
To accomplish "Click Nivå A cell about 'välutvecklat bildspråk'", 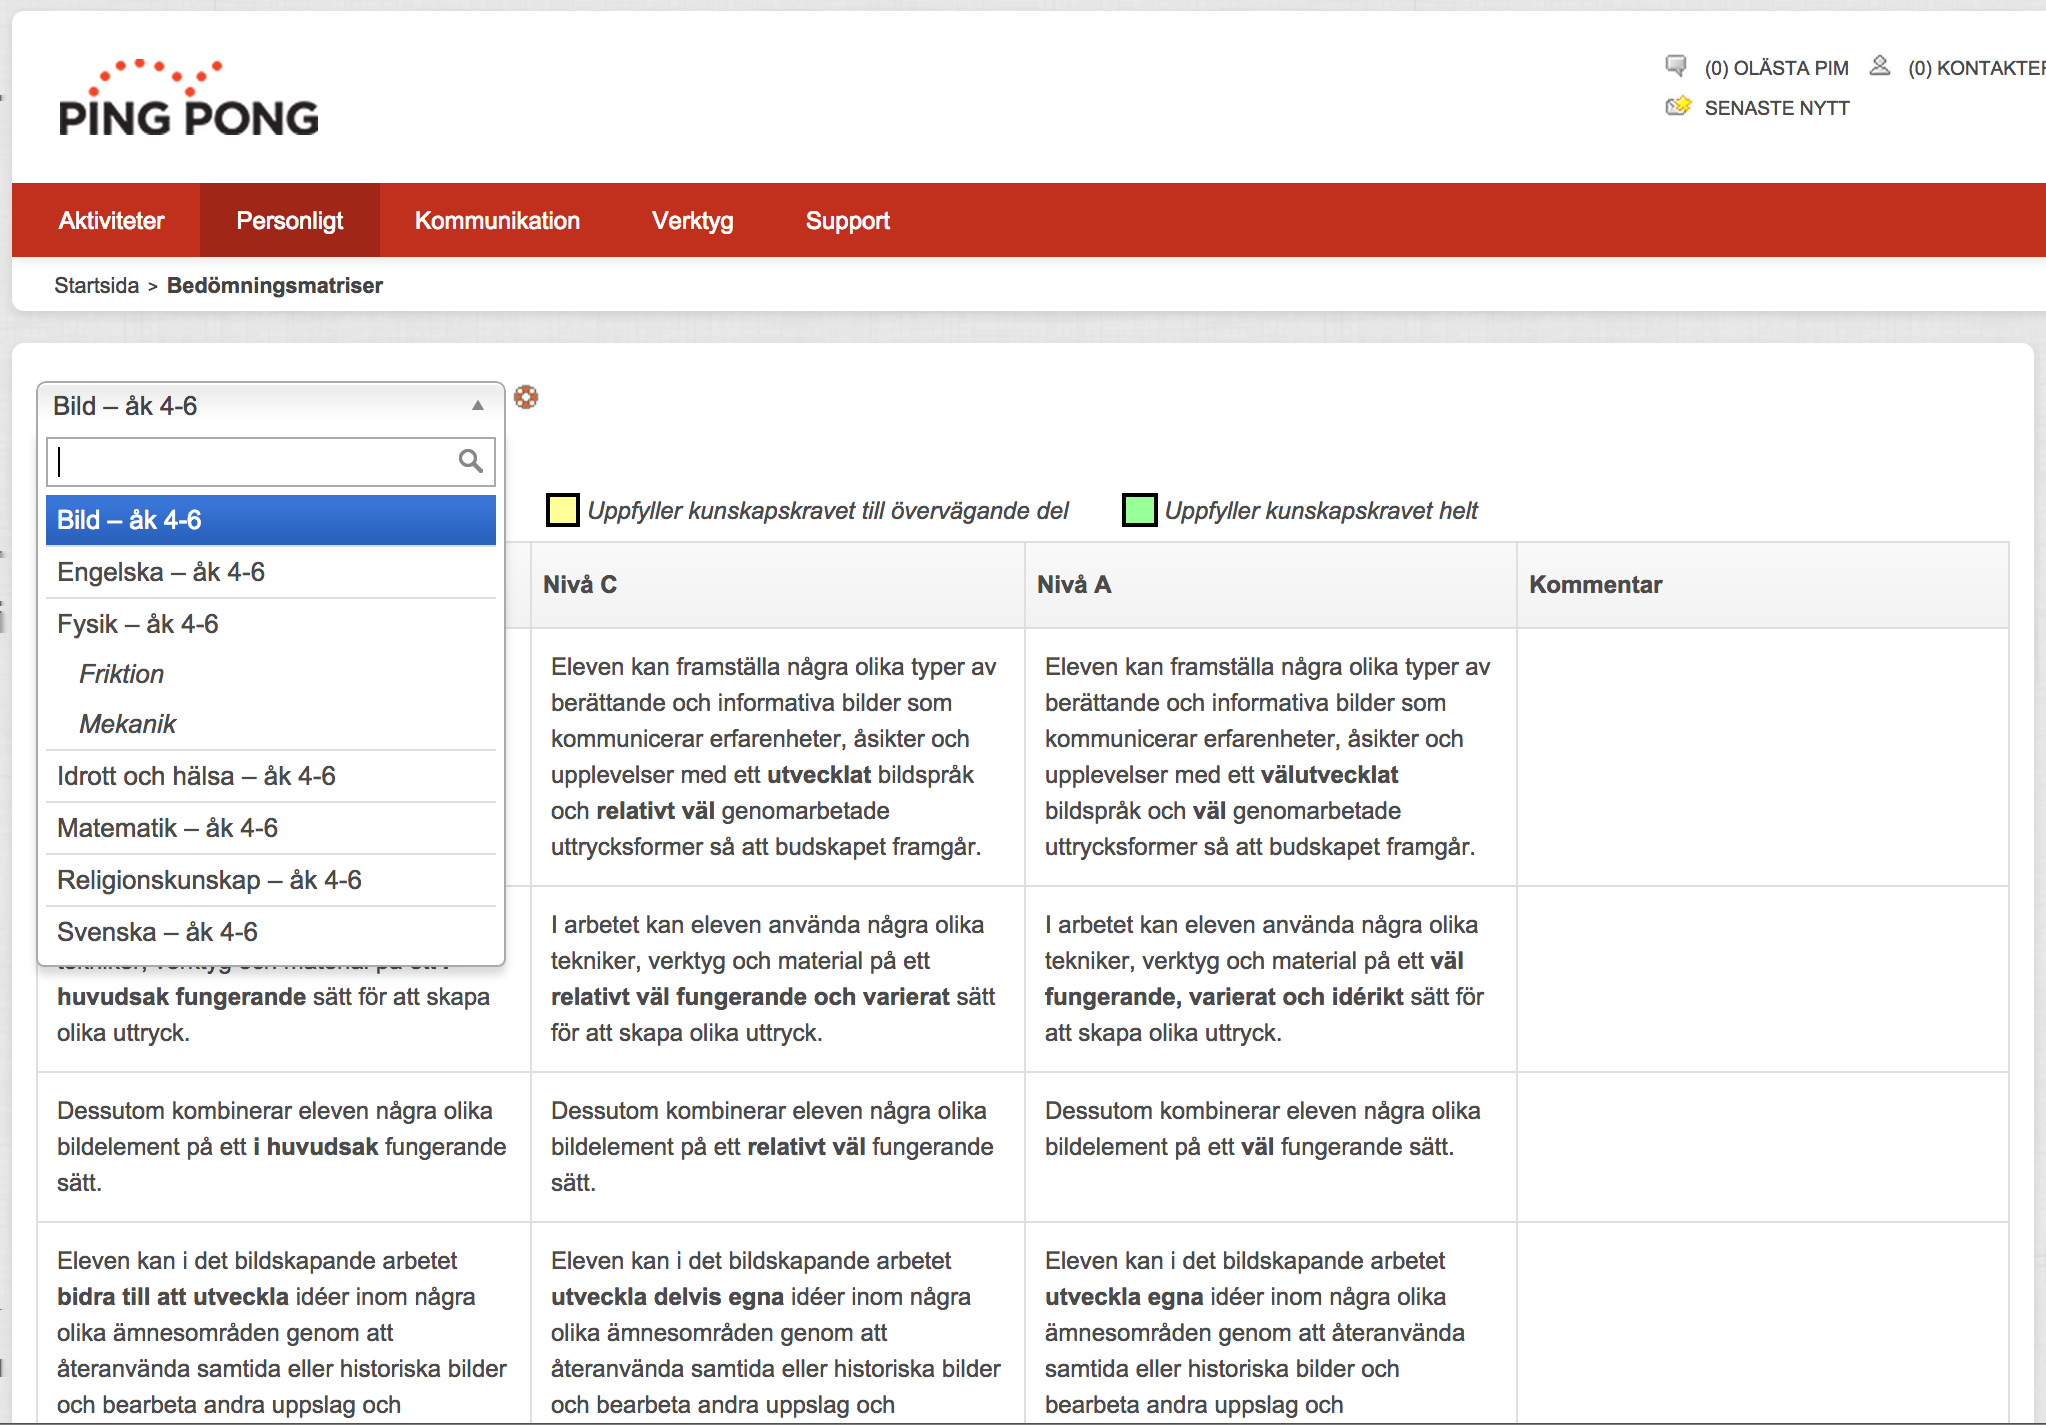I will tap(1271, 757).
